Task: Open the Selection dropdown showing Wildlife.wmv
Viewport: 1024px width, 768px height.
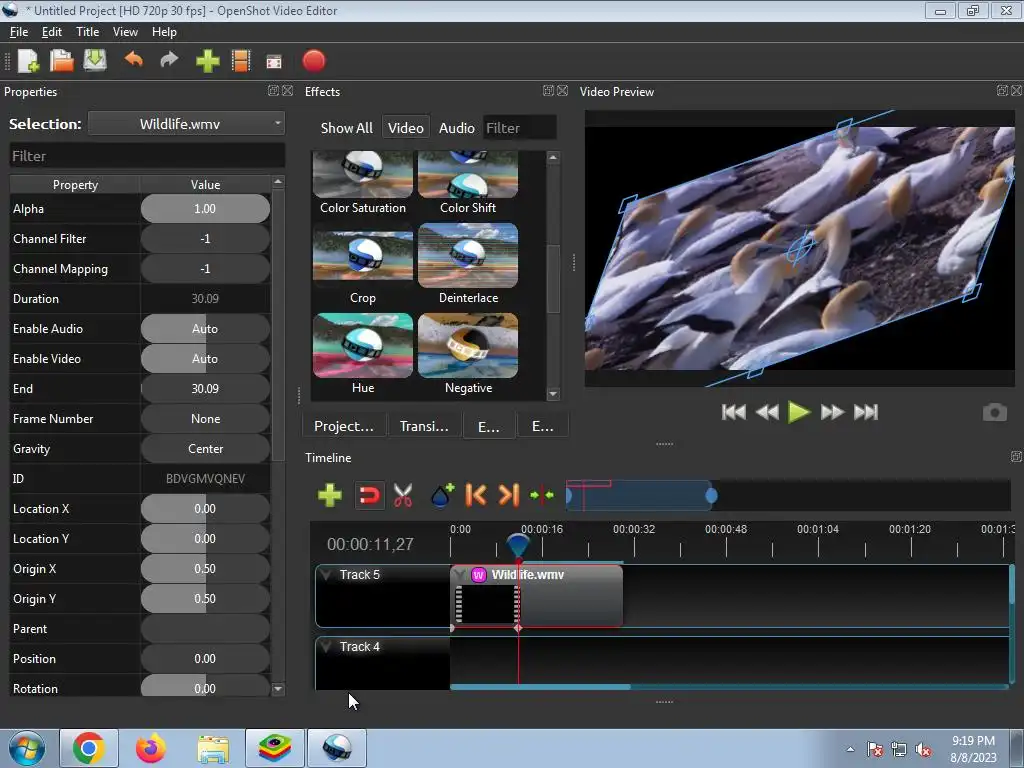Action: [x=187, y=124]
